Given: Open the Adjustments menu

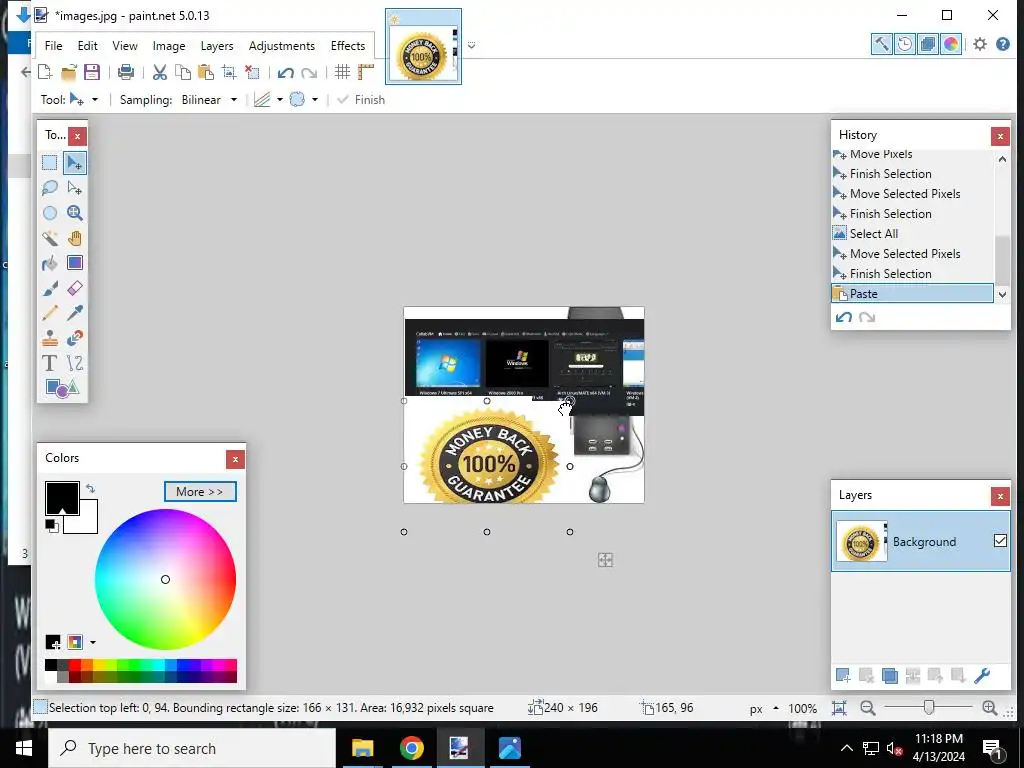Looking at the screenshot, I should 281,46.
